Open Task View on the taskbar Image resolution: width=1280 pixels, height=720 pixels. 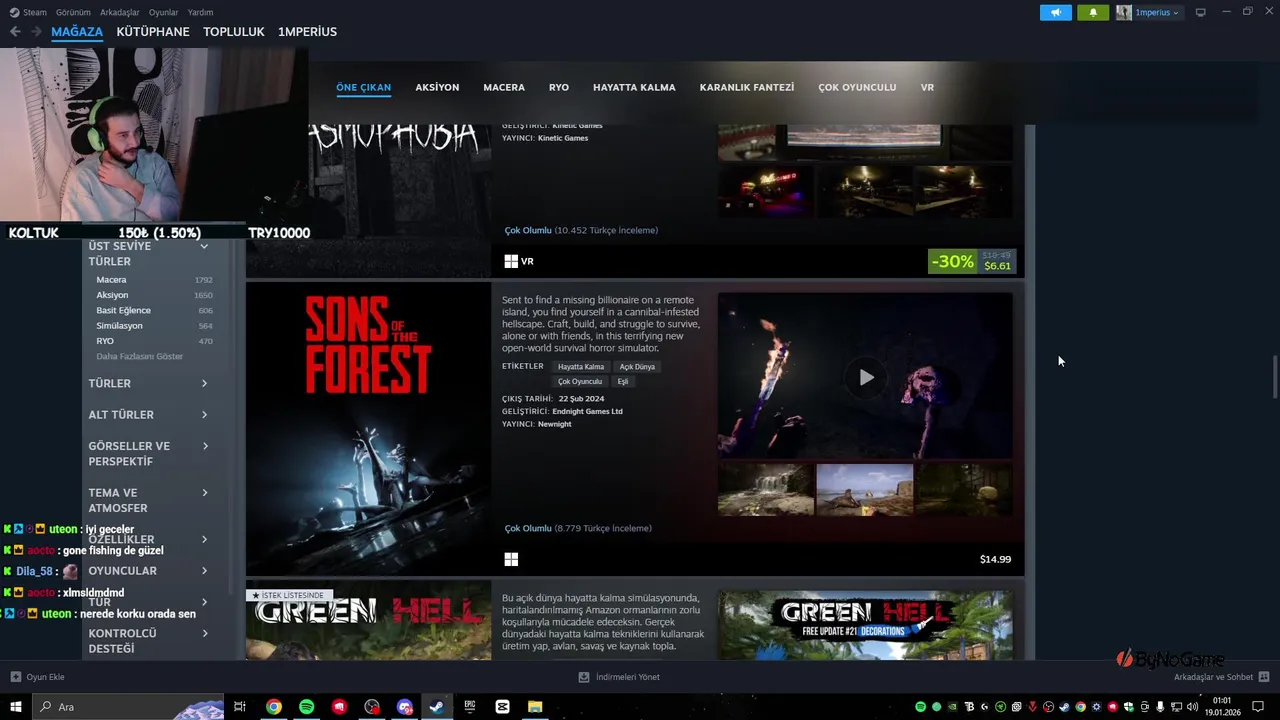tap(240, 707)
